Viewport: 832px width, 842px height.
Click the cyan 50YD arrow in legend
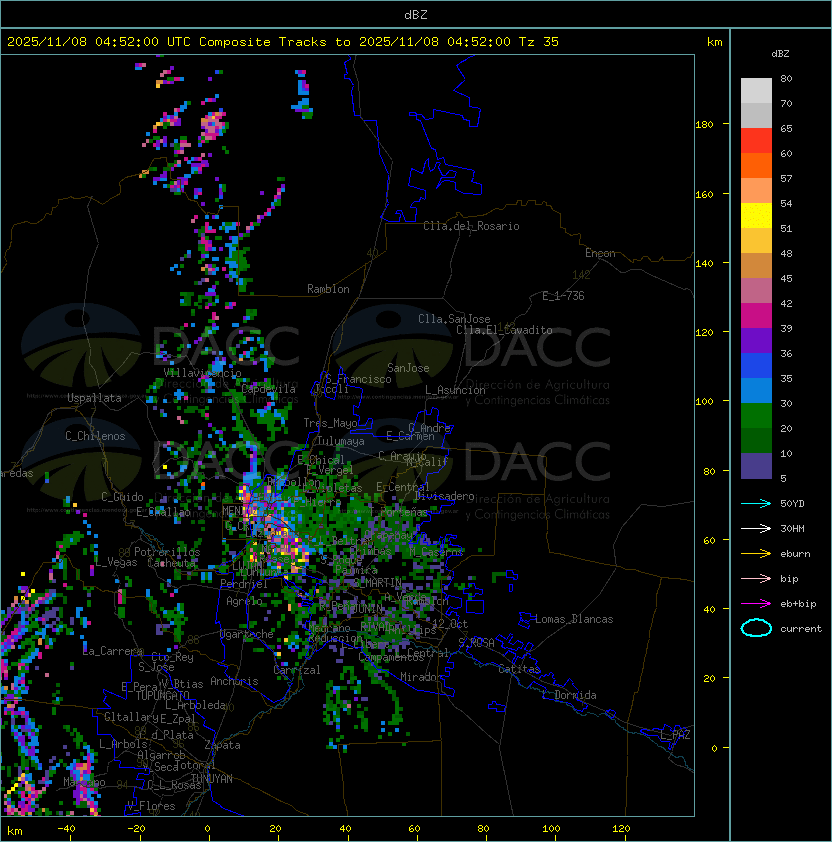(x=756, y=503)
